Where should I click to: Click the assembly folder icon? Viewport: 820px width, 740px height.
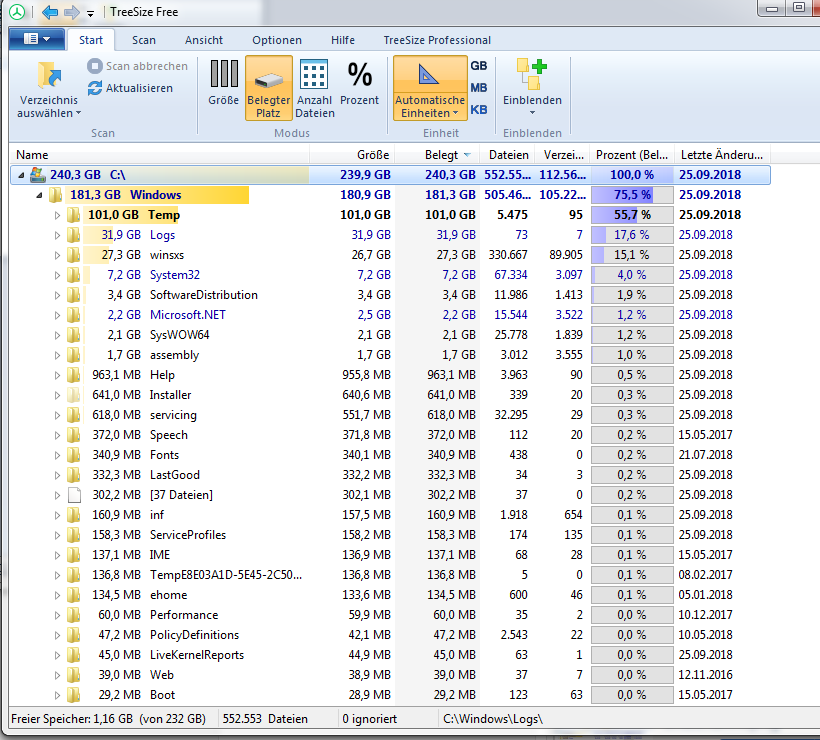74,355
